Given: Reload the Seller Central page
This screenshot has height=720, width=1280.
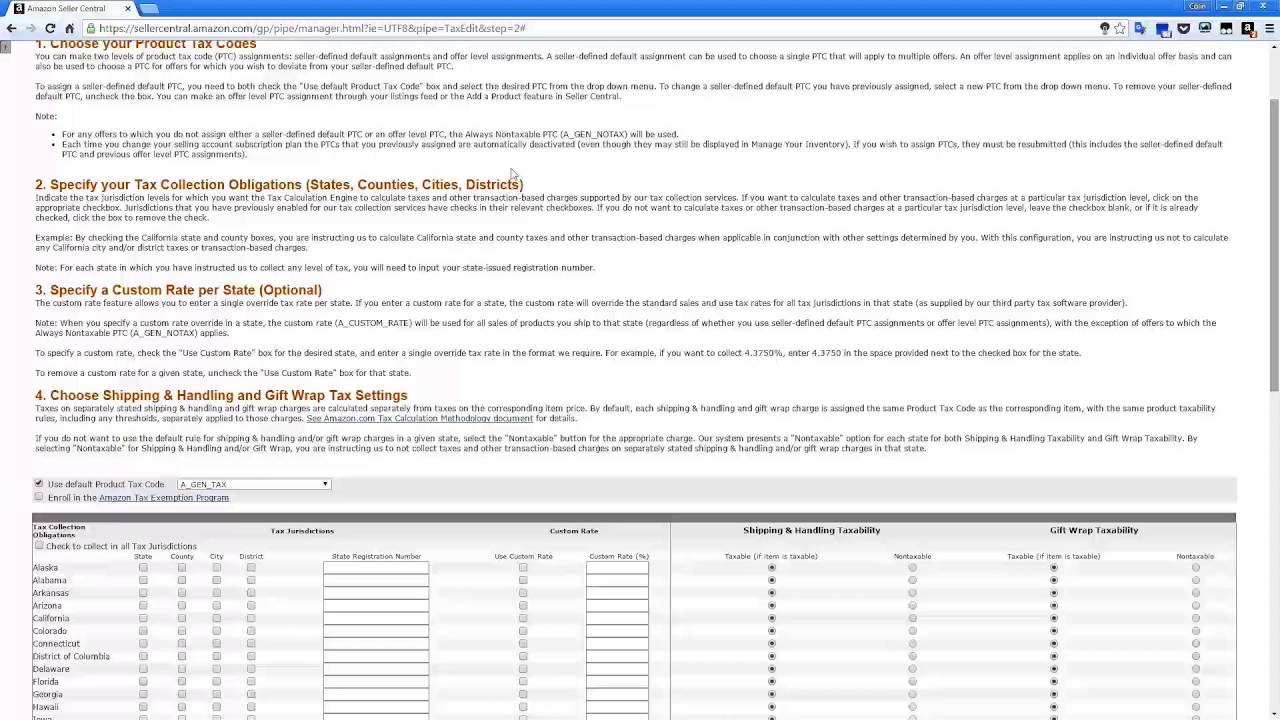Looking at the screenshot, I should coord(50,28).
